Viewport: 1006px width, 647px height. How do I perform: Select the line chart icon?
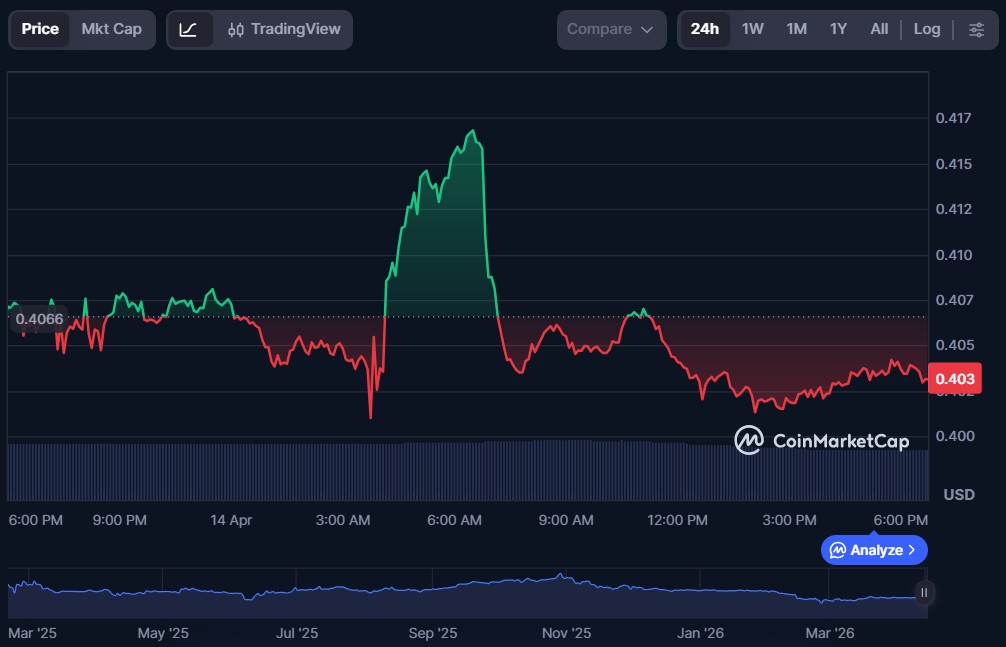189,29
